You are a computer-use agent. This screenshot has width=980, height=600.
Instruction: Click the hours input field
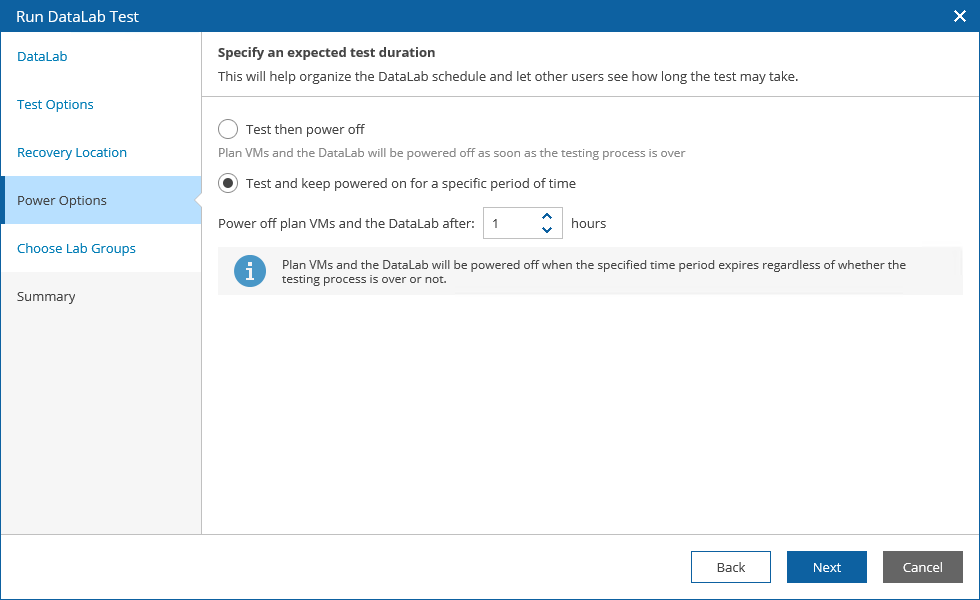coord(510,223)
